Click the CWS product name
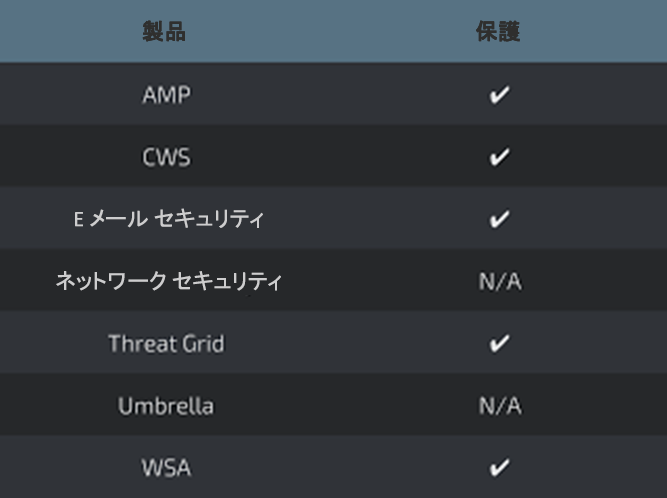Image resolution: width=667 pixels, height=498 pixels. (166, 157)
